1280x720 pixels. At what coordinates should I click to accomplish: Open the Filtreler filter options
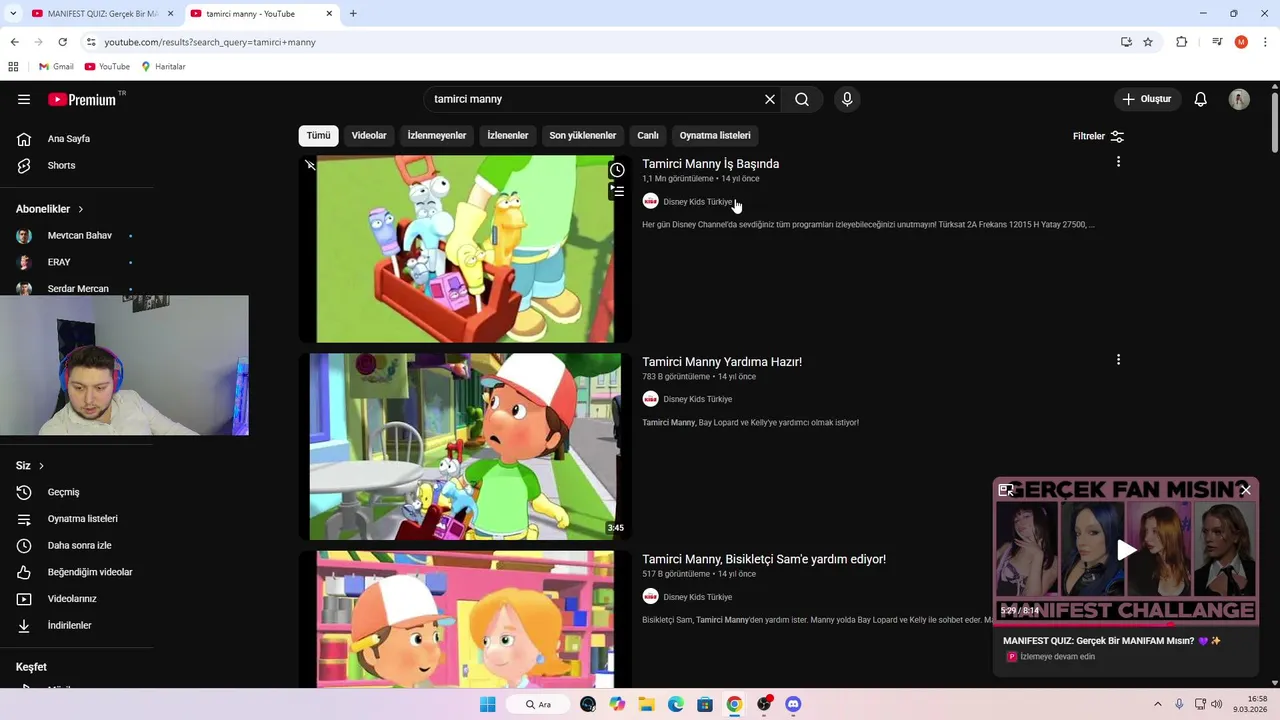1098,136
